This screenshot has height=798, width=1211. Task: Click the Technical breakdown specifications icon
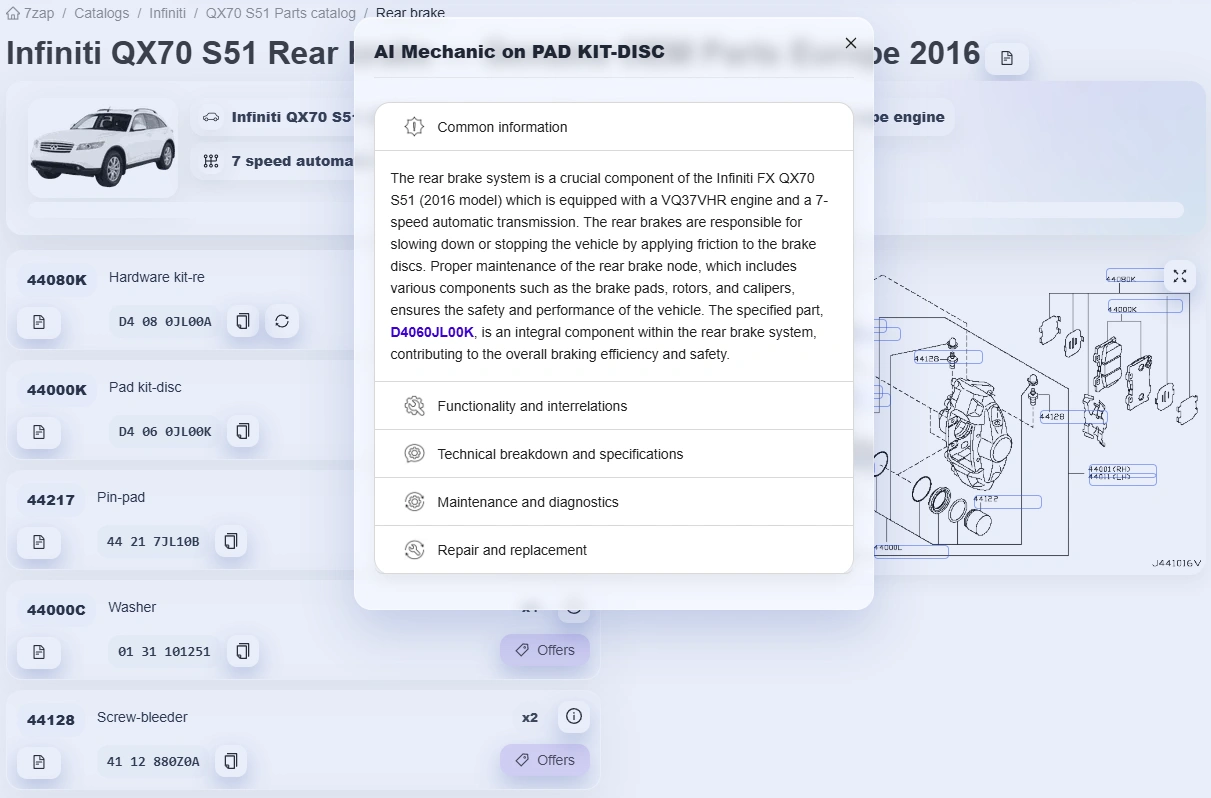(x=414, y=454)
